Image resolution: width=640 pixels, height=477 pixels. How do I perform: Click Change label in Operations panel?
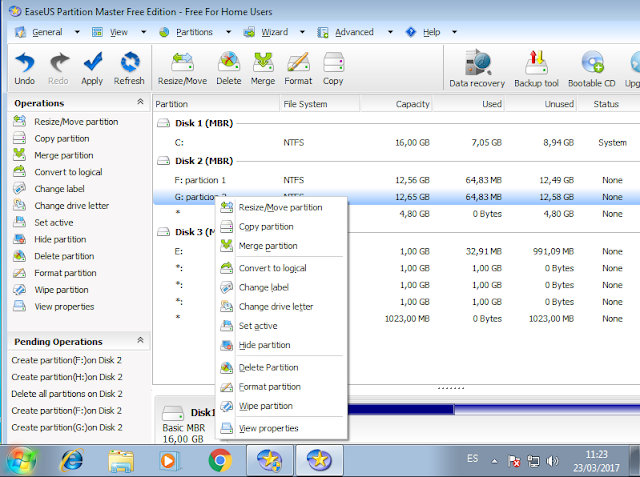pos(49,189)
